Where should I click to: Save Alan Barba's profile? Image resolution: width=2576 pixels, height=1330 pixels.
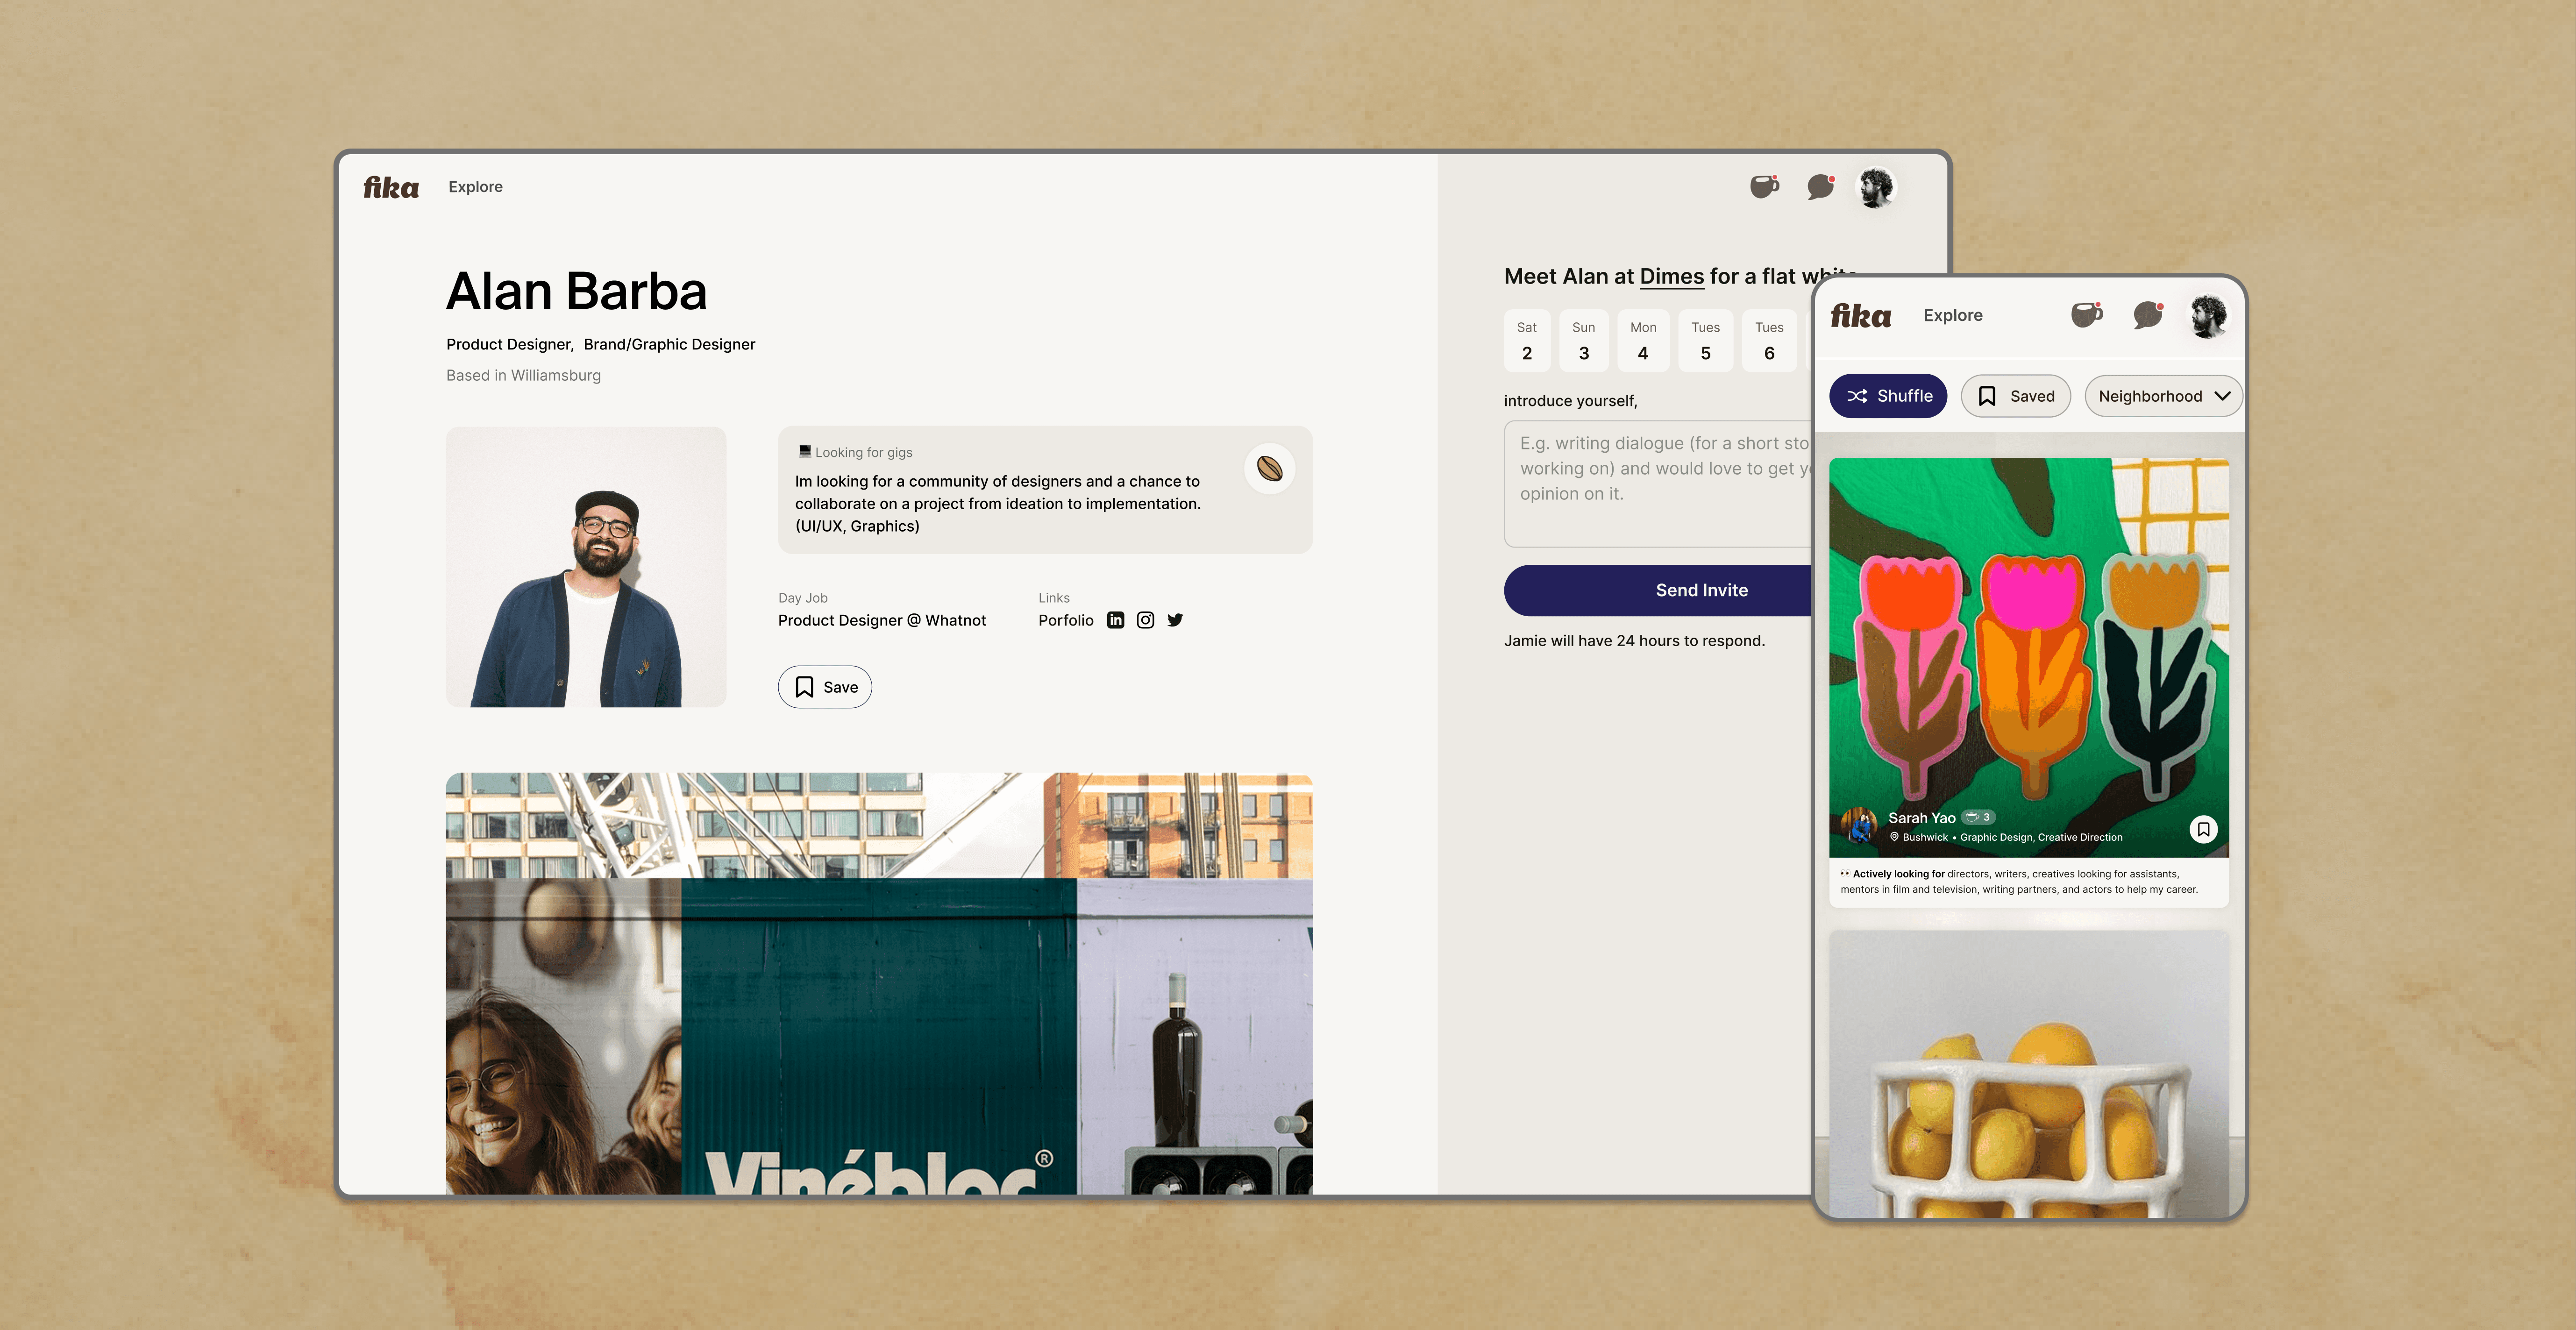(825, 687)
